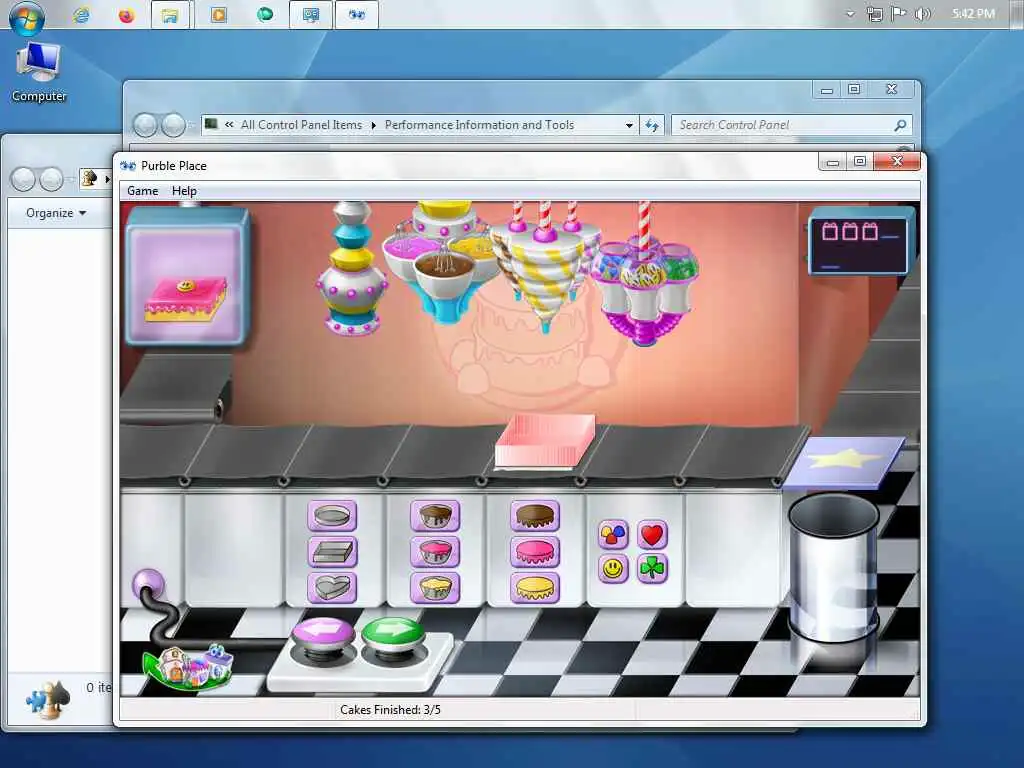Select the square cake pan shape
This screenshot has height=768, width=1024.
[332, 552]
